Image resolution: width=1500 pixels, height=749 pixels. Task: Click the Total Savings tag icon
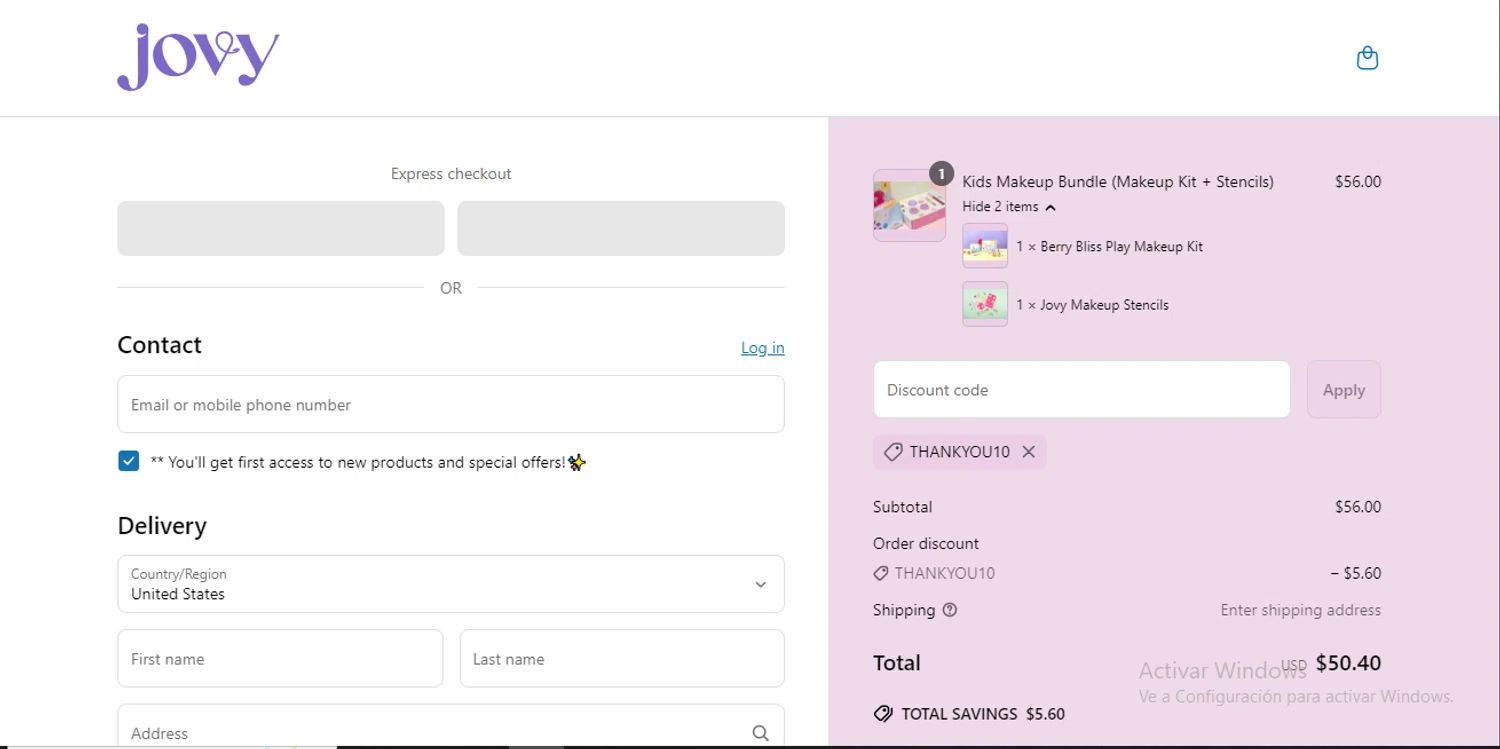pos(883,714)
